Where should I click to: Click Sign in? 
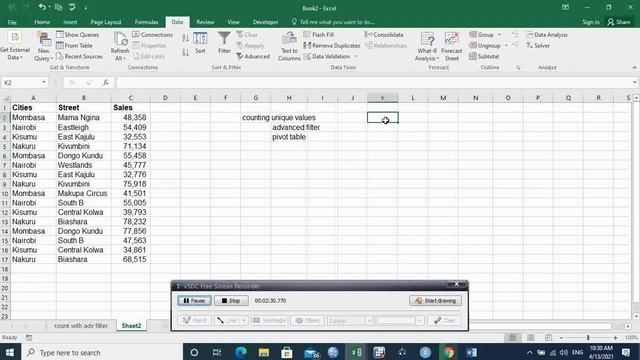[591, 22]
